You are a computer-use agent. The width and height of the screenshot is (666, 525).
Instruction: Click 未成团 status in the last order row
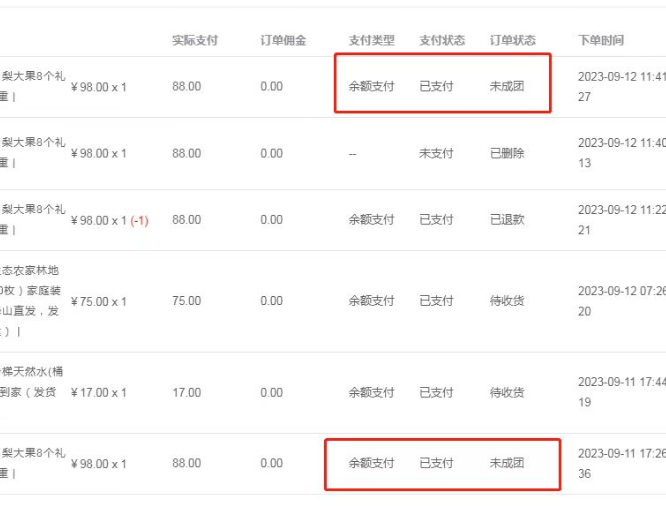[507, 463]
